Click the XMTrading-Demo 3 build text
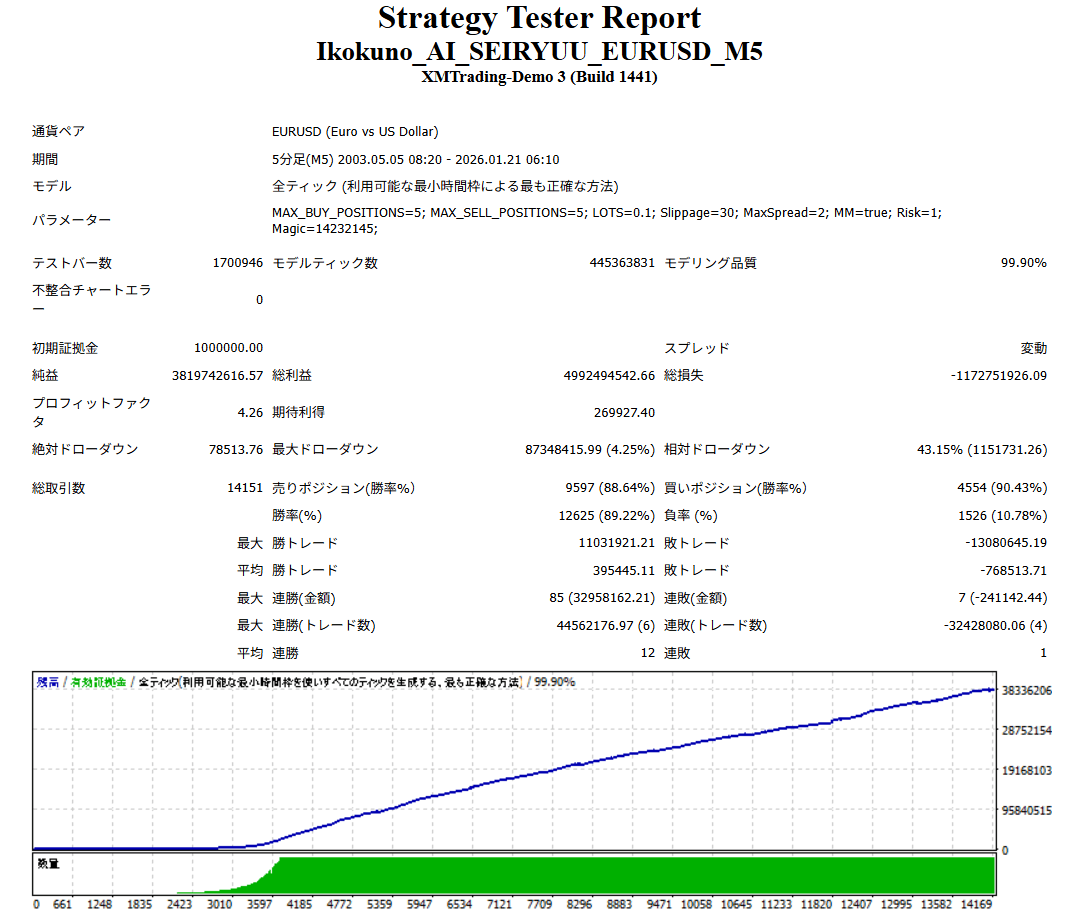This screenshot has height=916, width=1085. pyautogui.click(x=539, y=77)
